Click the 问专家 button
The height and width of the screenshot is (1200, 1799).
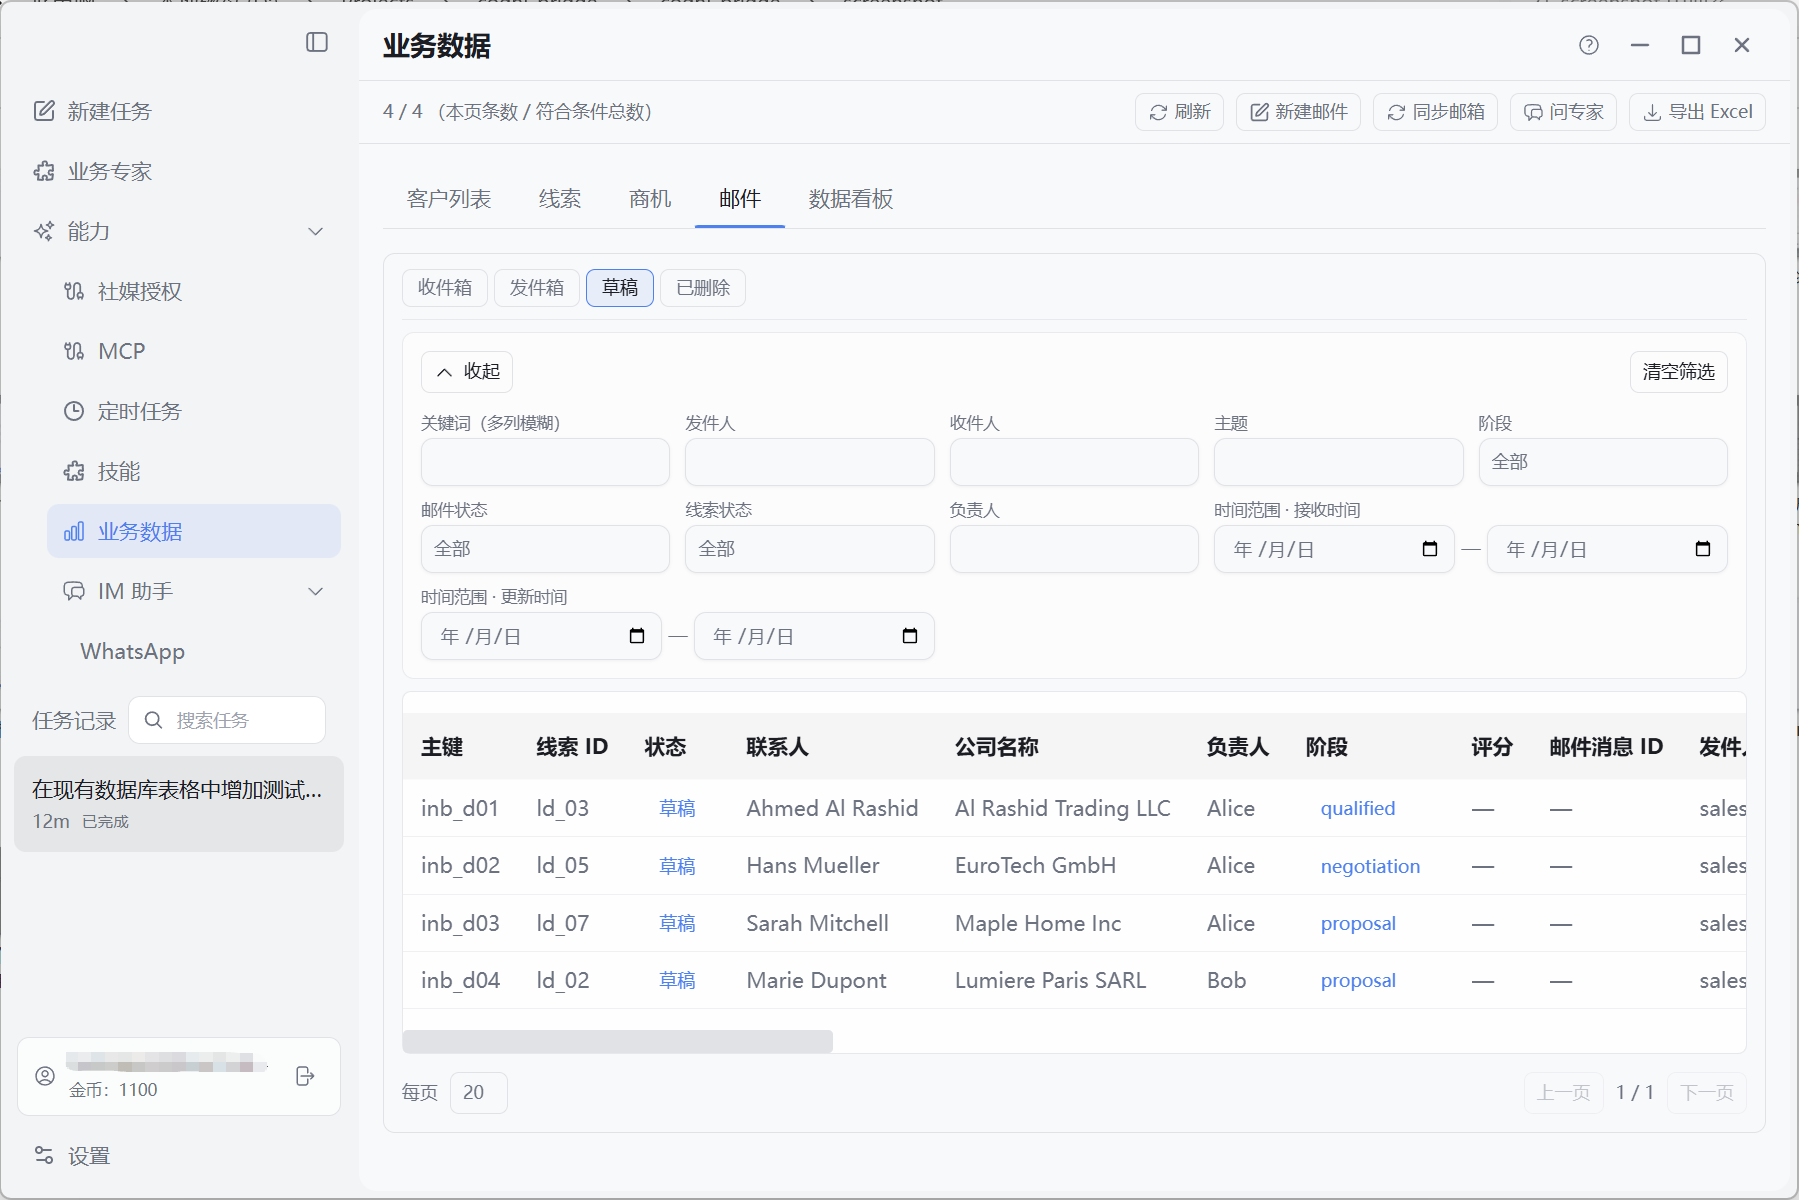pos(1563,112)
